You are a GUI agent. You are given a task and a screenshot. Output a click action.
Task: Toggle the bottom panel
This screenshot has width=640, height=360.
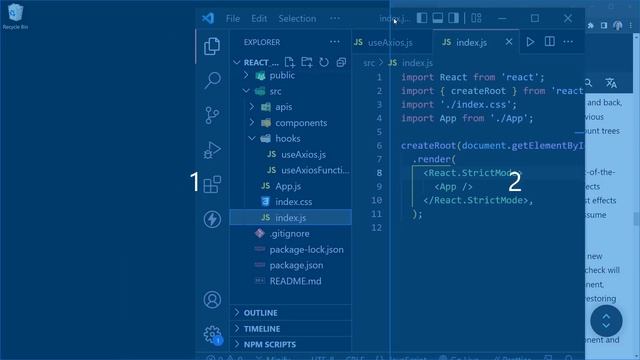point(438,18)
